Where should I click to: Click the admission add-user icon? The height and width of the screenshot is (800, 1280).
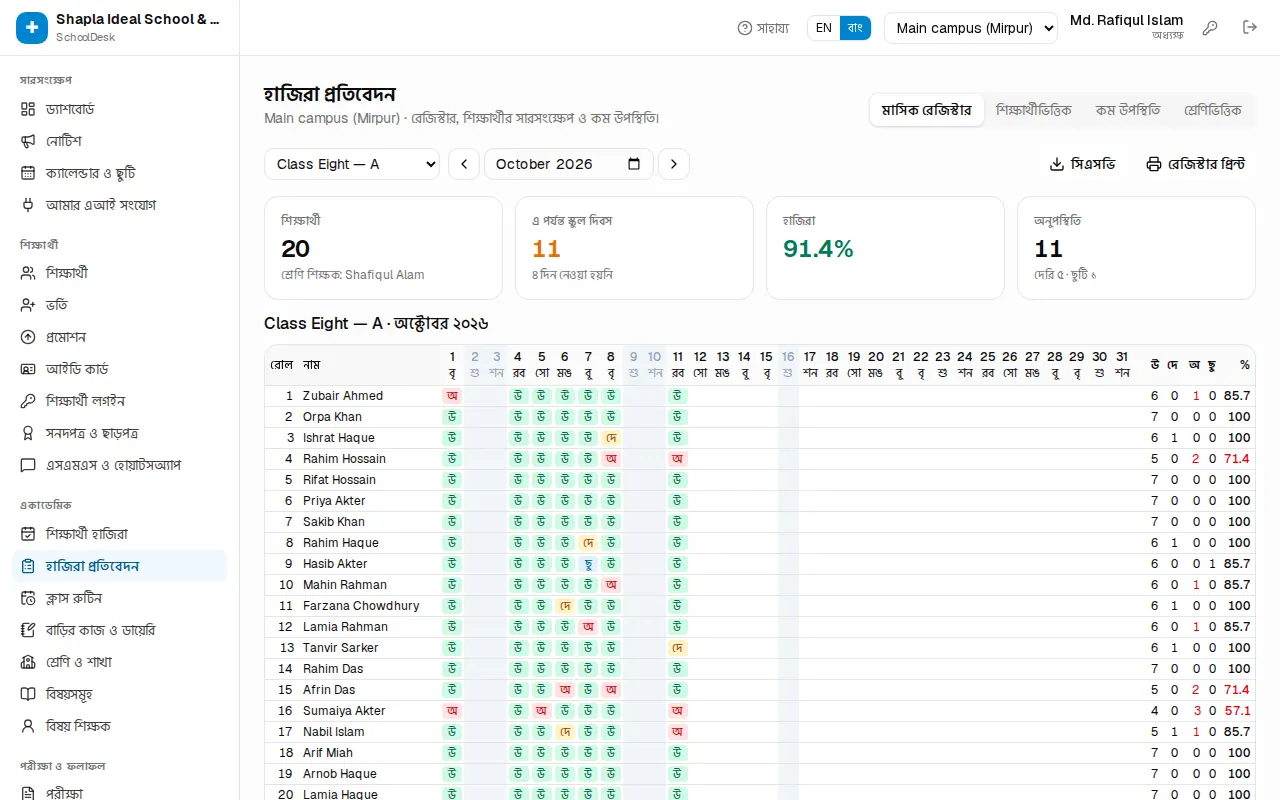pos(28,305)
